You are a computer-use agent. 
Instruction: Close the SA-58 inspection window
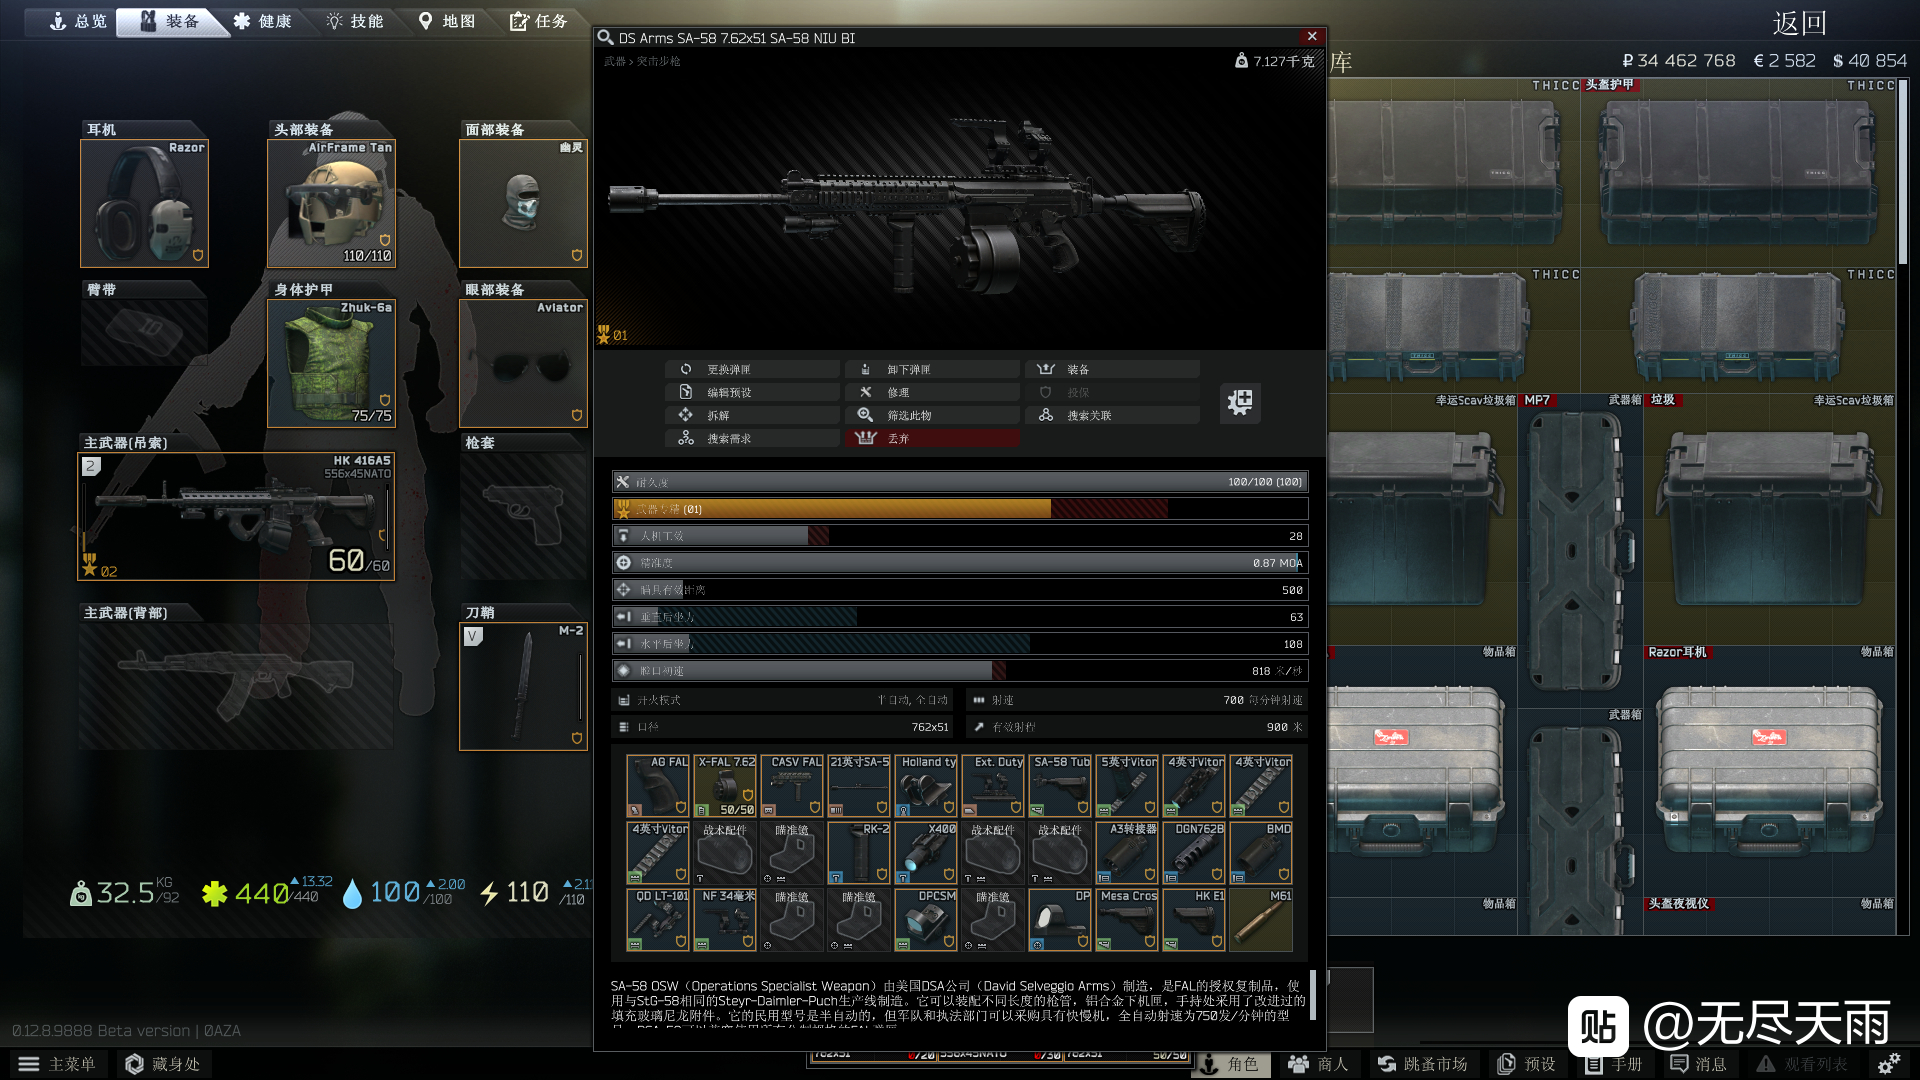(1312, 37)
